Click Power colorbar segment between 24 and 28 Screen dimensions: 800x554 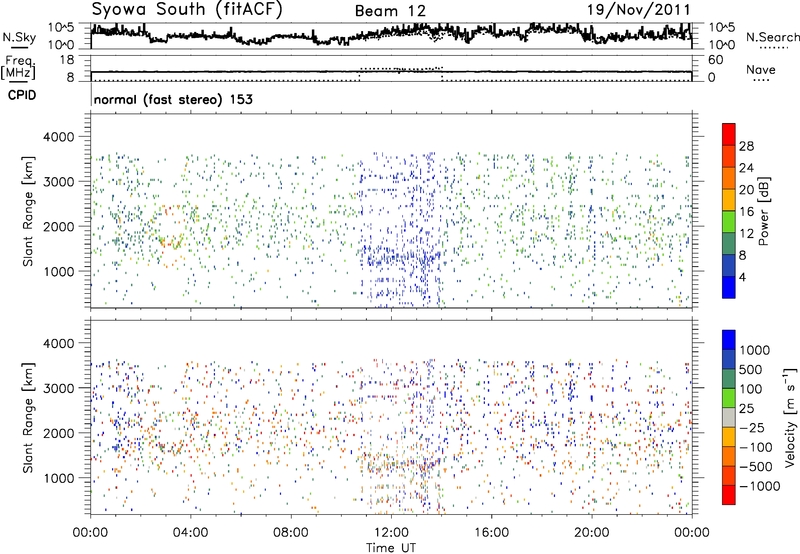(729, 156)
